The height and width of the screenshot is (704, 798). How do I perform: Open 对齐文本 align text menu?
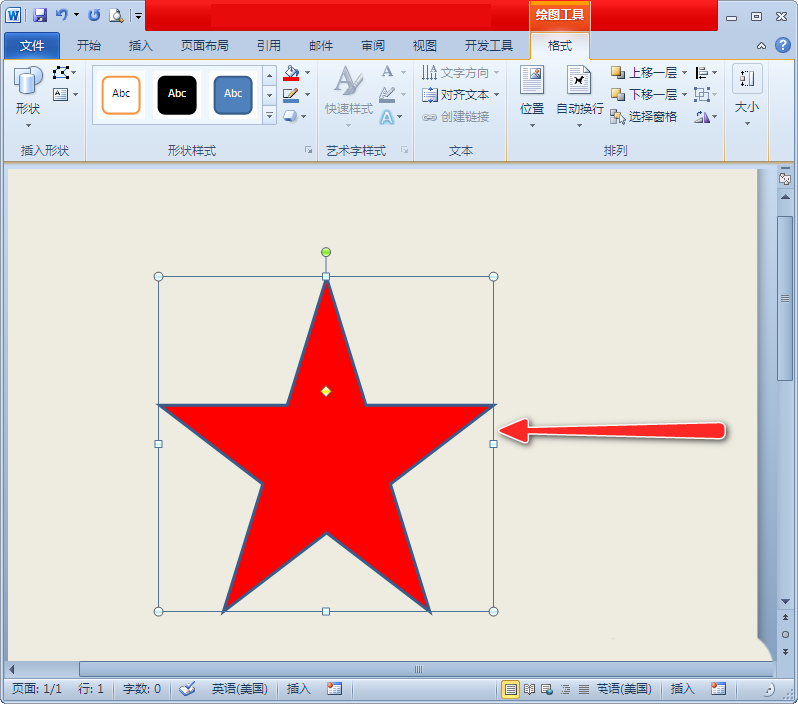coord(460,95)
